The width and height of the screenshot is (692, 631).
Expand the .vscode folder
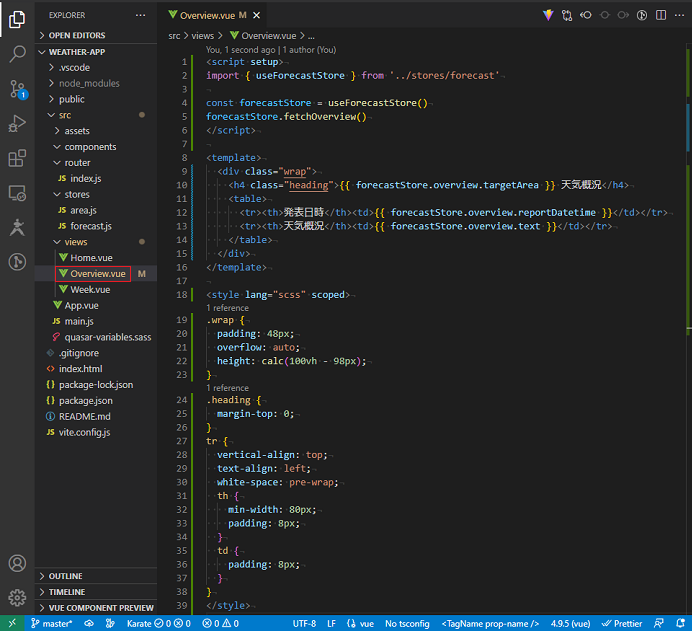point(96,68)
